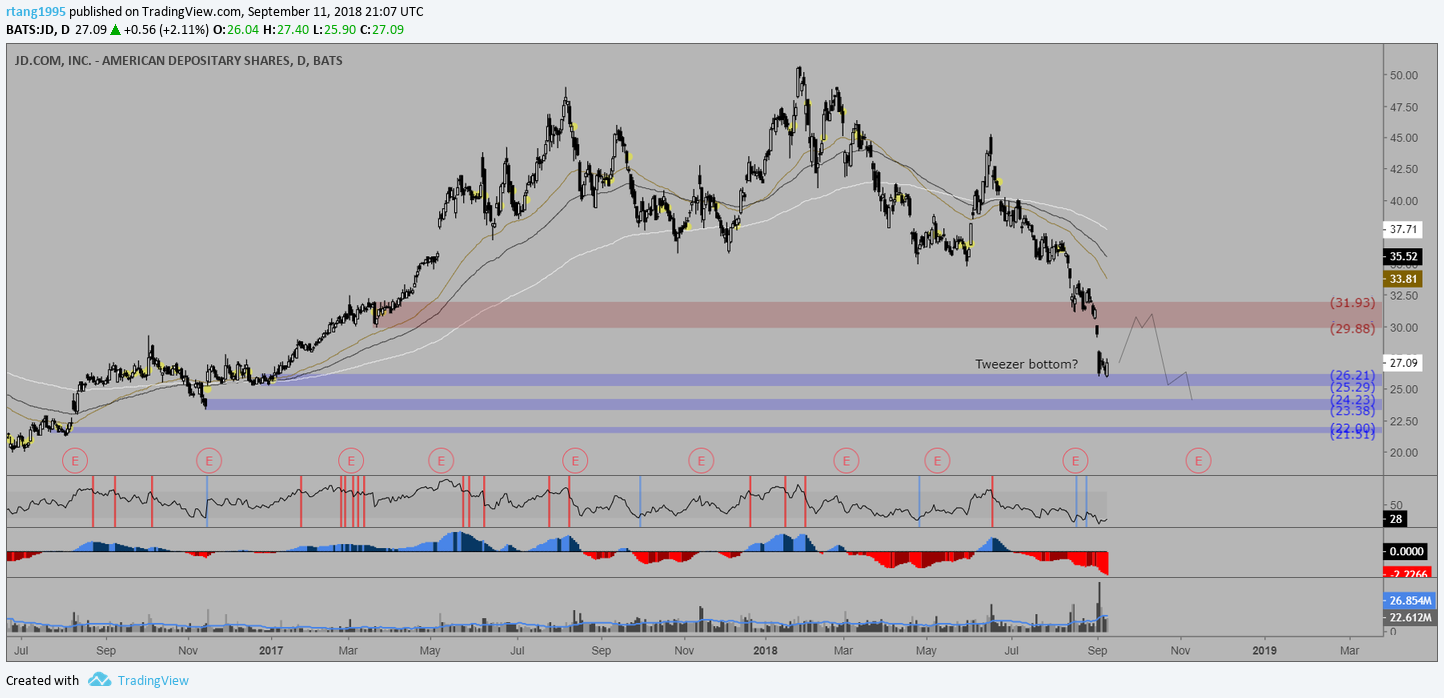Image resolution: width=1444 pixels, height=698 pixels.
Task: Click the 27.09 last price label on the axis
Action: click(x=1405, y=362)
